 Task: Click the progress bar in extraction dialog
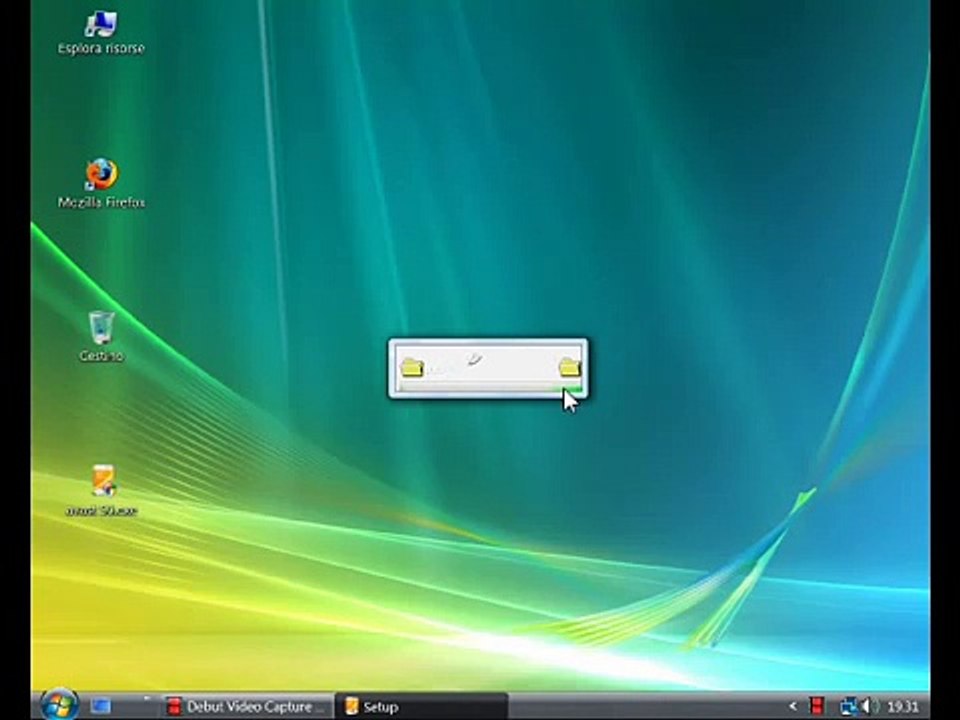click(489, 388)
